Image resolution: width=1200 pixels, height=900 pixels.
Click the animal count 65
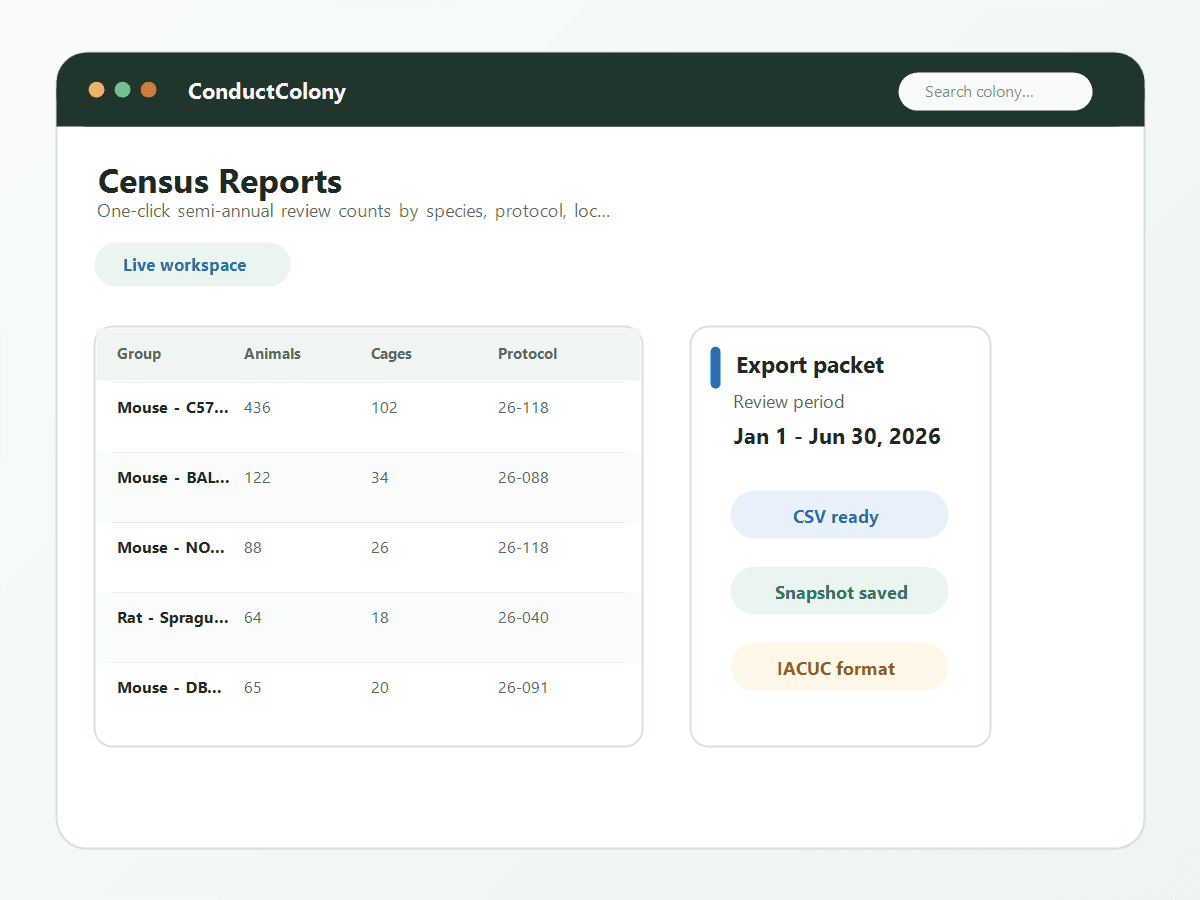click(x=253, y=688)
